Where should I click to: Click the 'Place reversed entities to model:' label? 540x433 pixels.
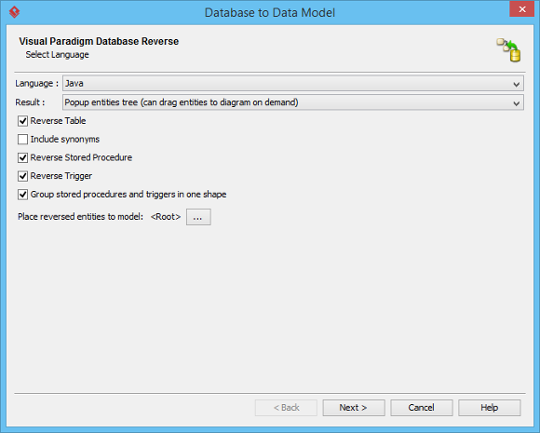pyautogui.click(x=80, y=217)
